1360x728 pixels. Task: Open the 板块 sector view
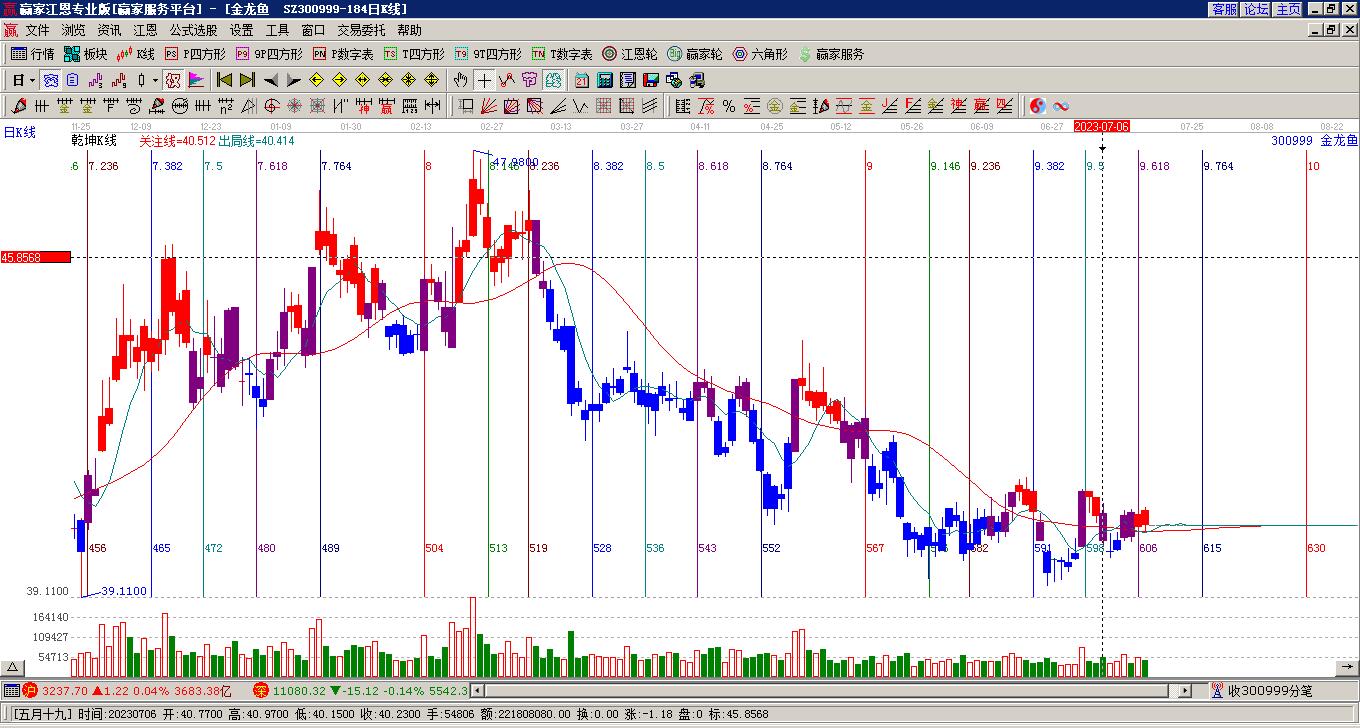click(x=86, y=54)
